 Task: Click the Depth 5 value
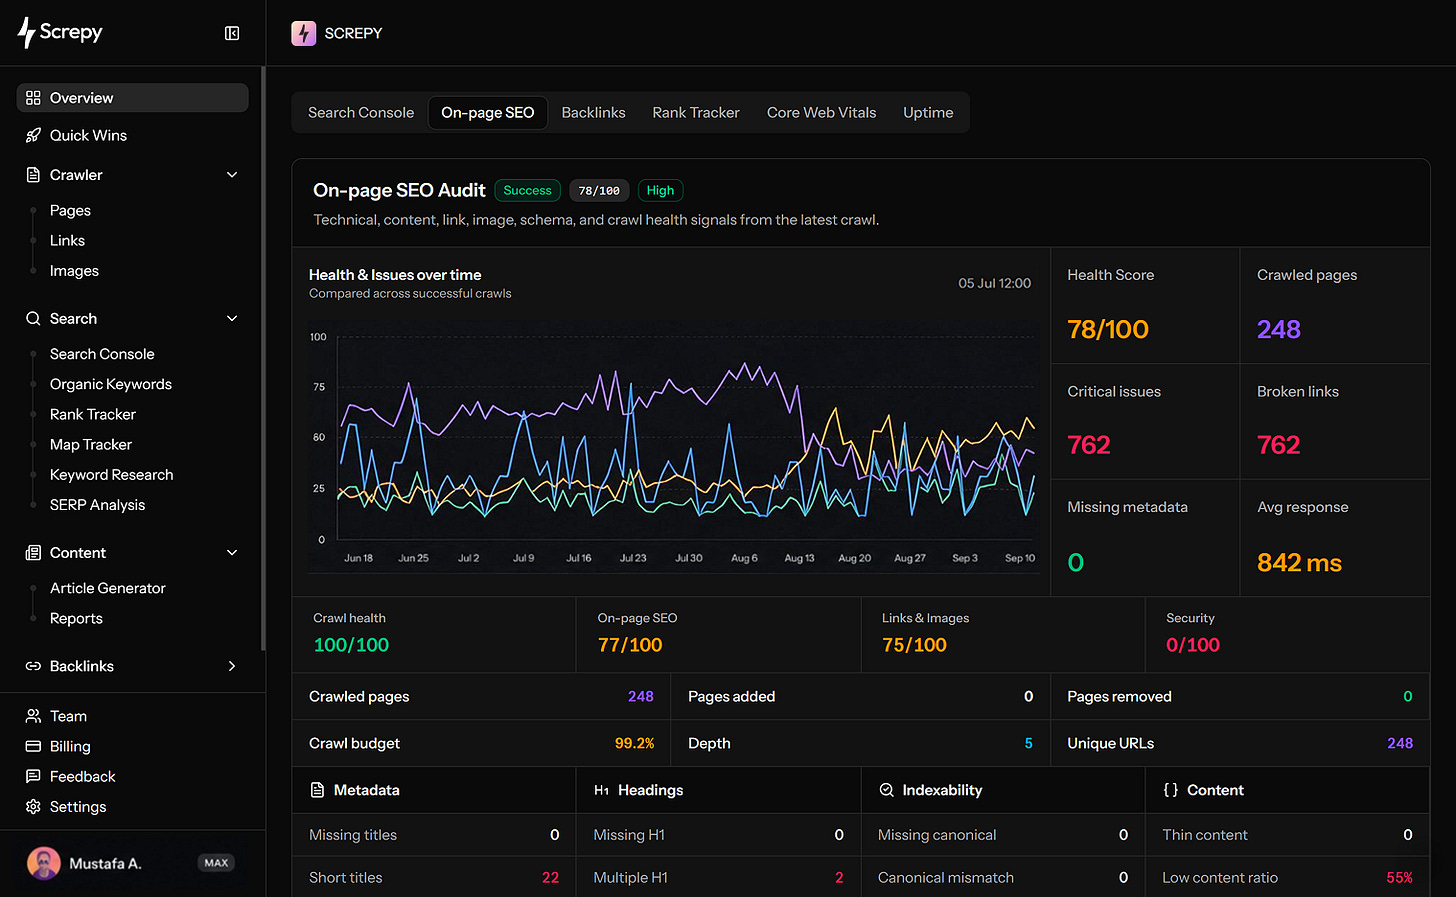point(1028,743)
